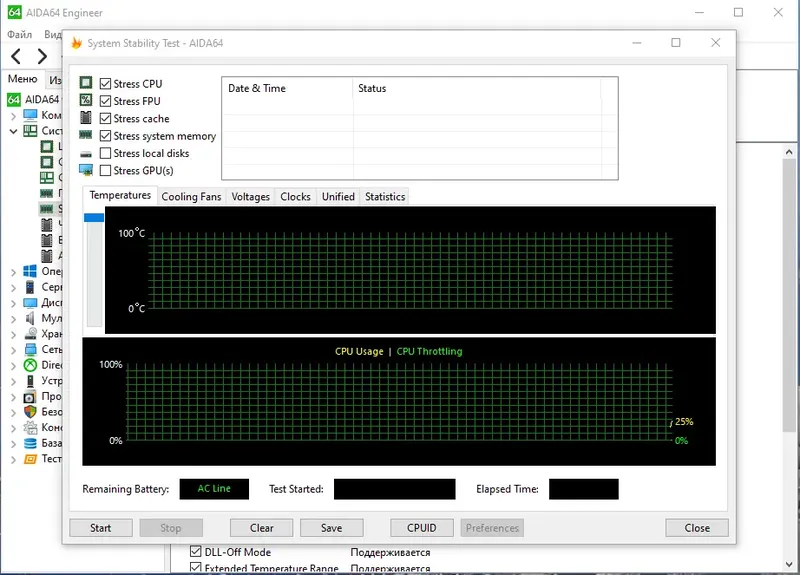The image size is (800, 575).
Task: Open the Файл menu
Action: coord(19,34)
